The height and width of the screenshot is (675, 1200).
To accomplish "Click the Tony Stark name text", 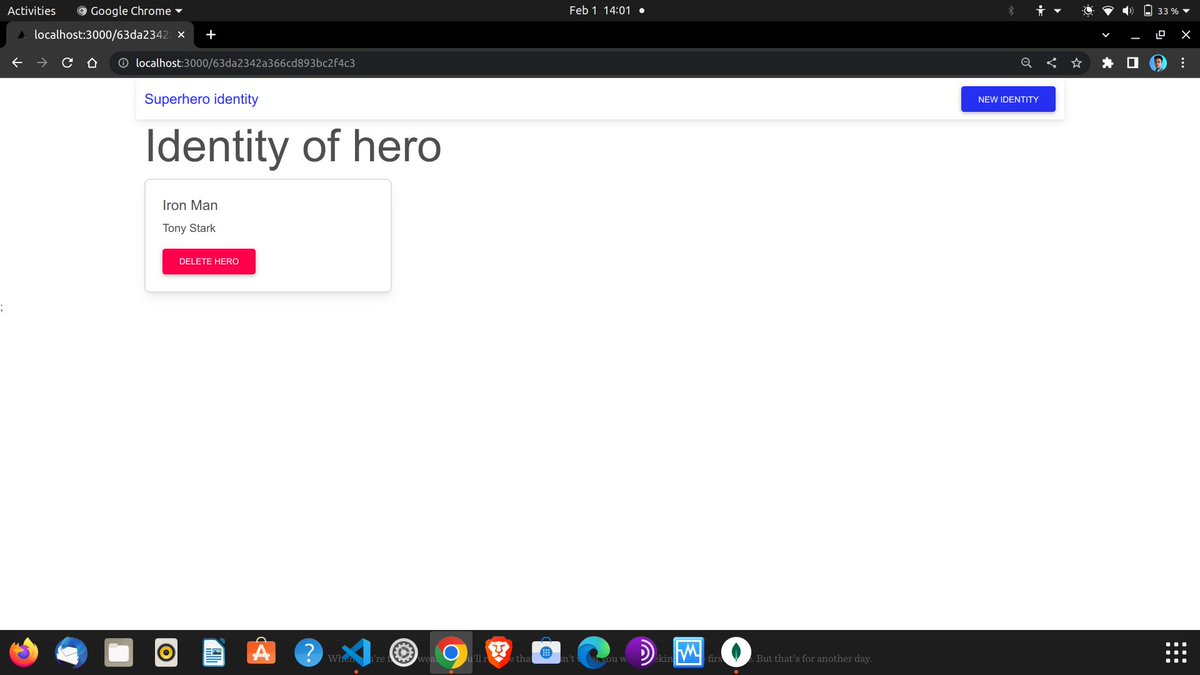I will point(189,228).
